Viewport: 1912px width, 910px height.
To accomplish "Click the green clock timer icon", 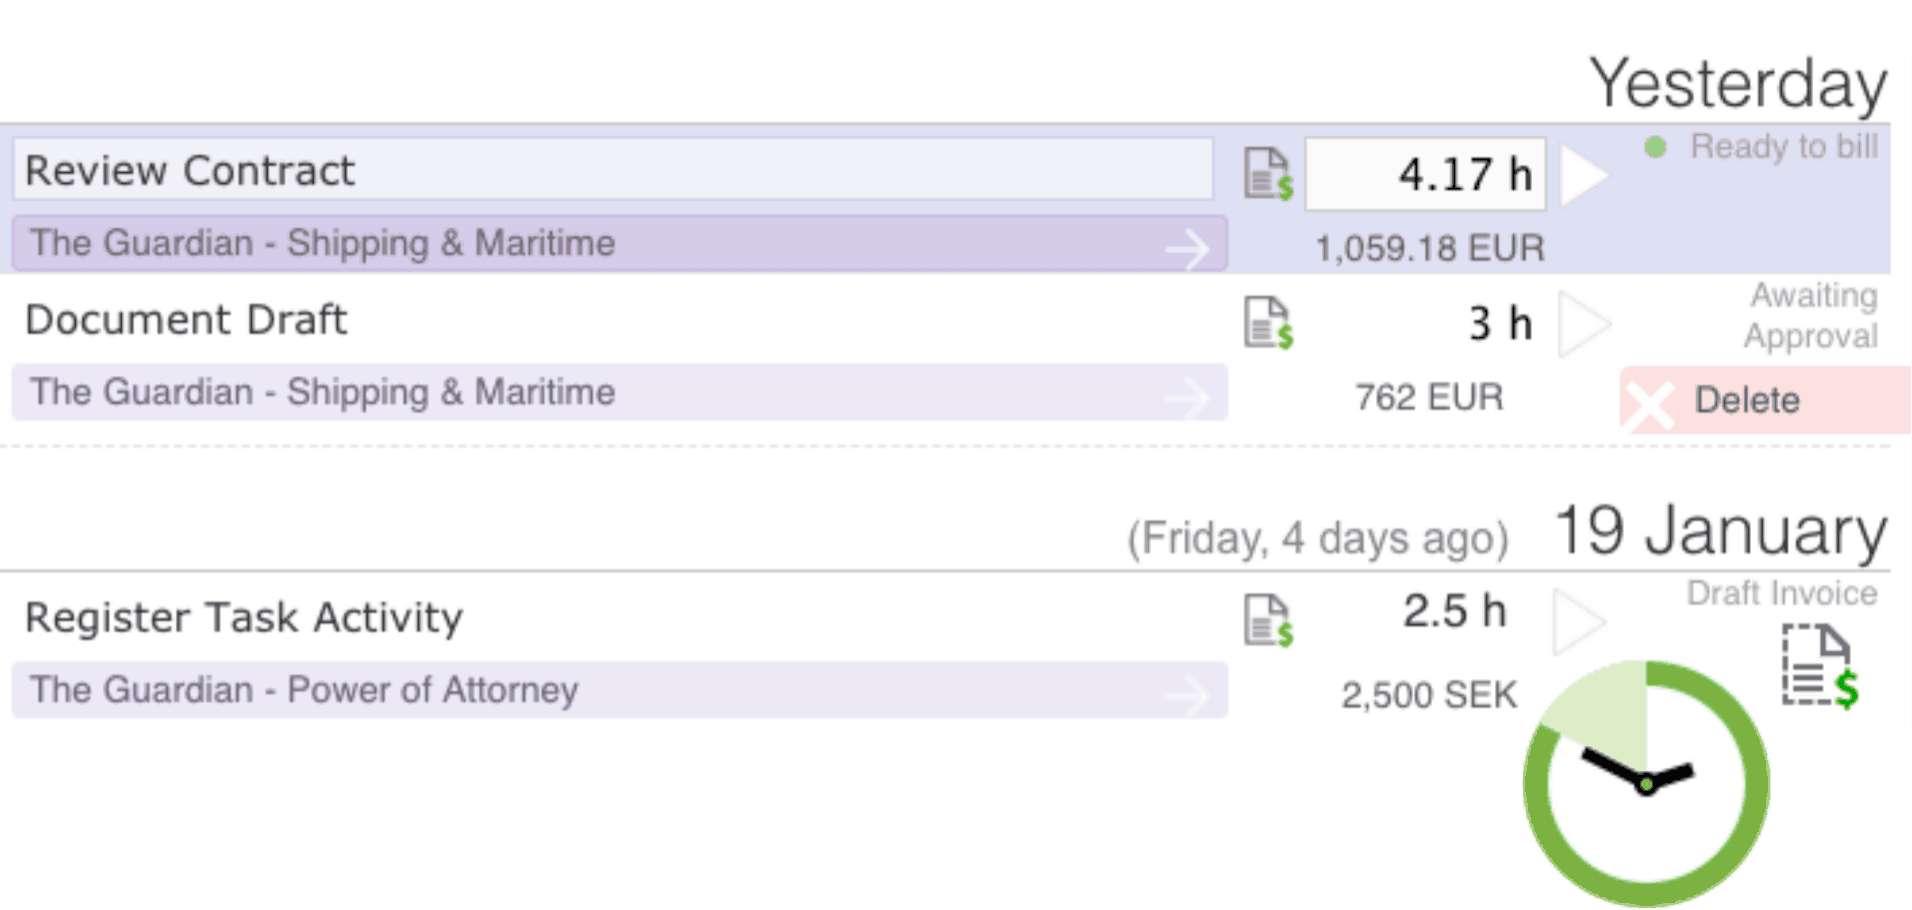I will tap(1646, 783).
